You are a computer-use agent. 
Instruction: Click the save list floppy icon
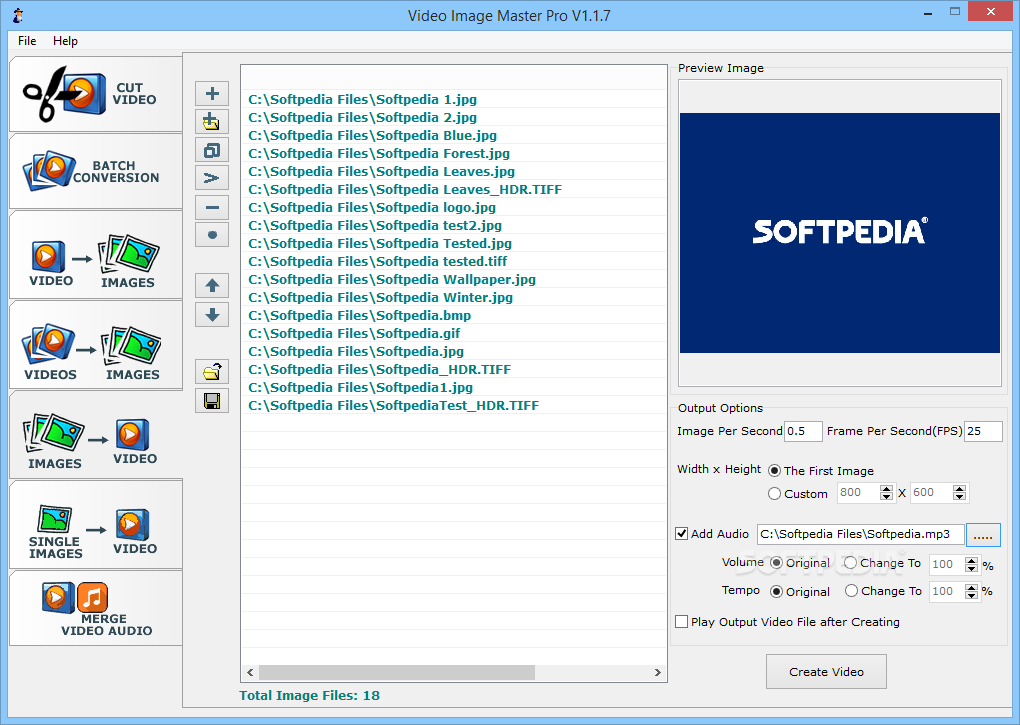(x=212, y=401)
